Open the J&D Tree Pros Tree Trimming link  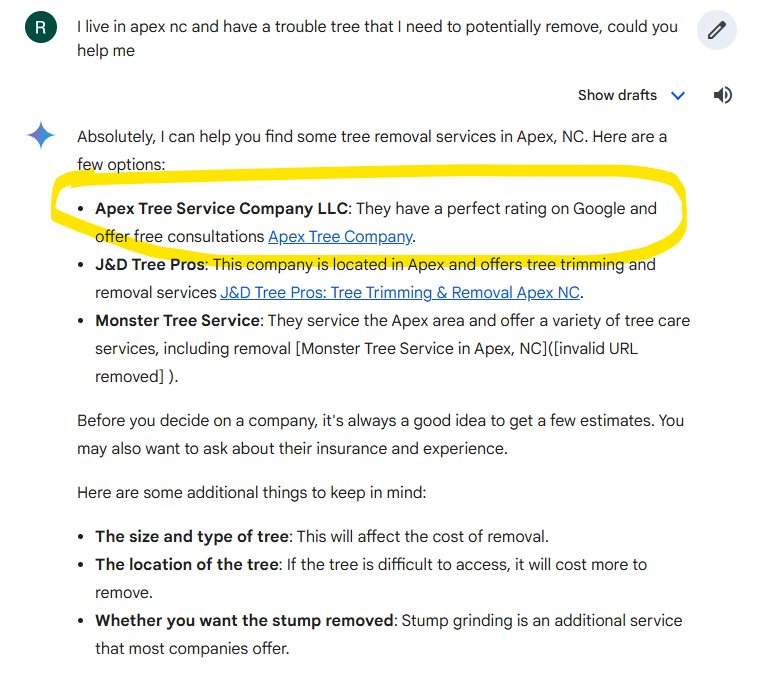[x=400, y=293]
